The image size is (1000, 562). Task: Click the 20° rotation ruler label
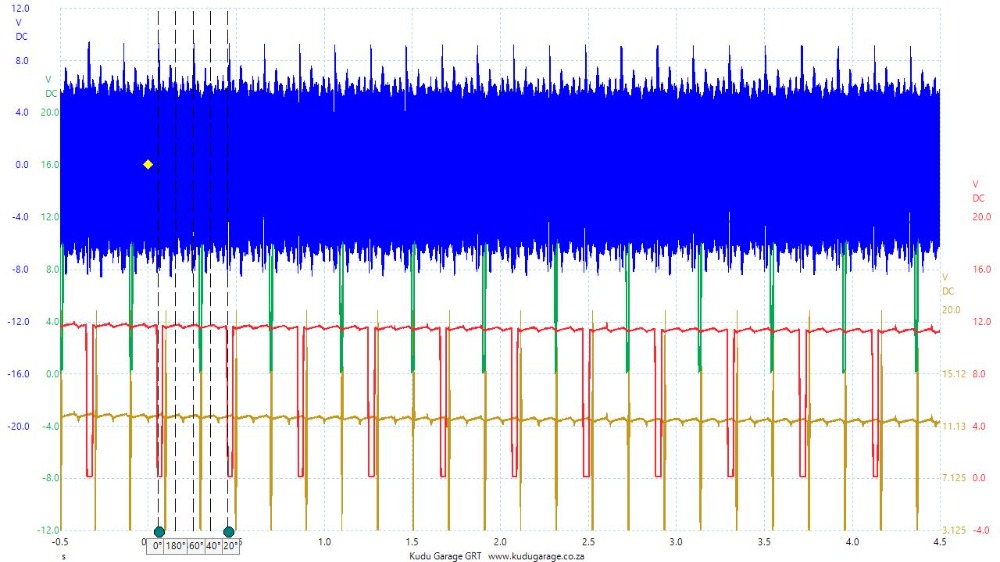coord(230,546)
